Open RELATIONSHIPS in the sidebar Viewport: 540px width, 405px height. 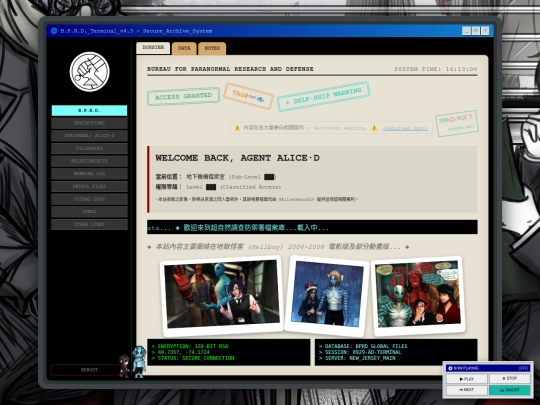[89, 161]
